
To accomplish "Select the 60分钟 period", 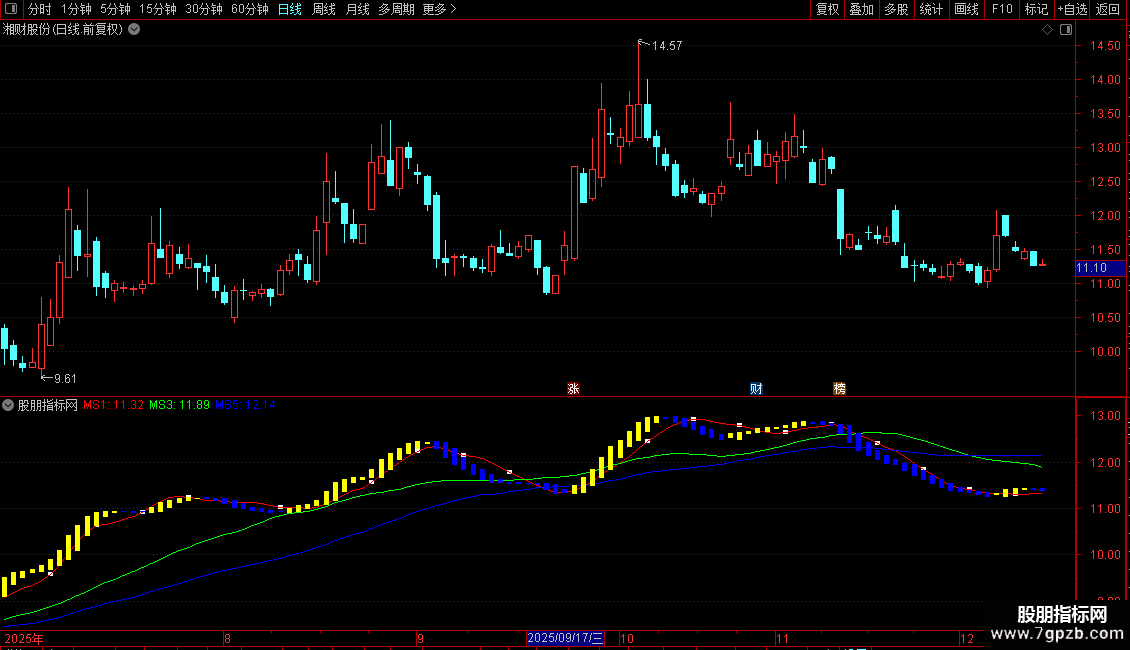I will pyautogui.click(x=250, y=9).
